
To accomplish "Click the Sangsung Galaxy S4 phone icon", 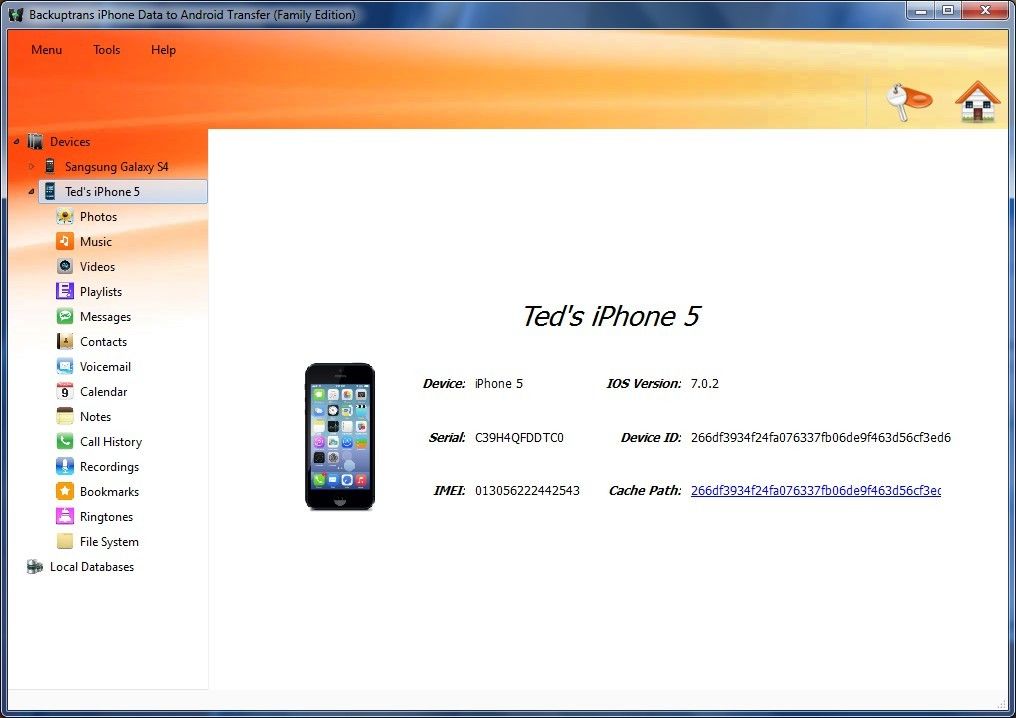I will pyautogui.click(x=50, y=167).
